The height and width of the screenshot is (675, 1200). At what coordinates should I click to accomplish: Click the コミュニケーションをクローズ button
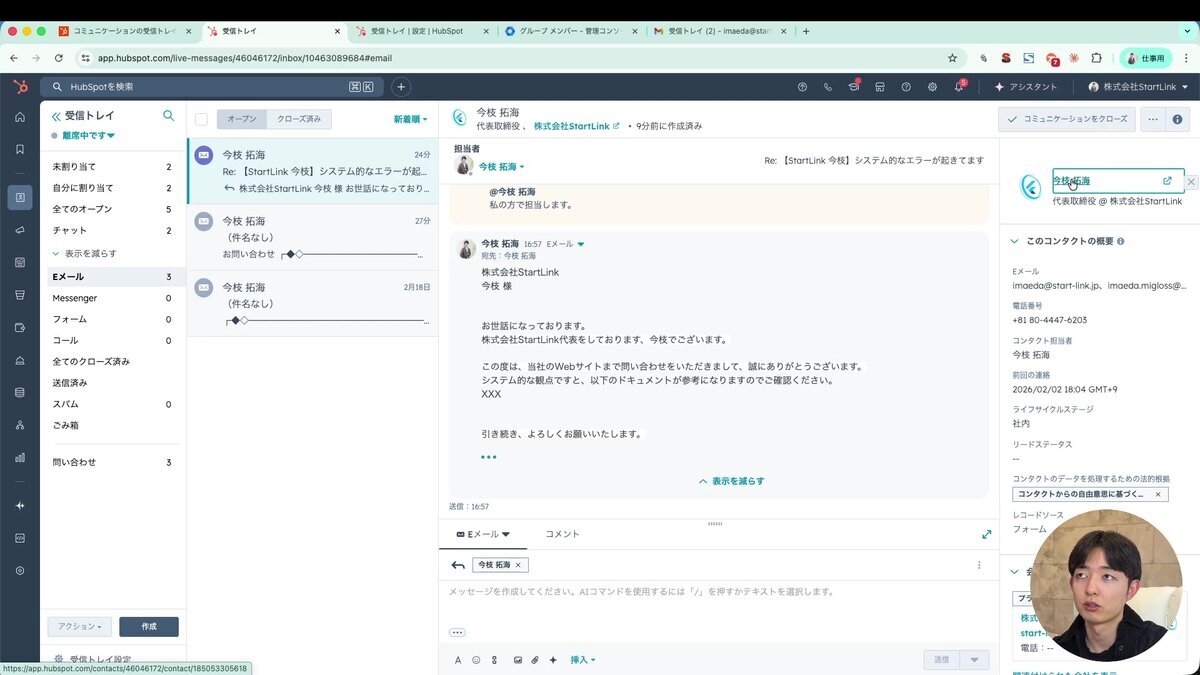point(1068,118)
